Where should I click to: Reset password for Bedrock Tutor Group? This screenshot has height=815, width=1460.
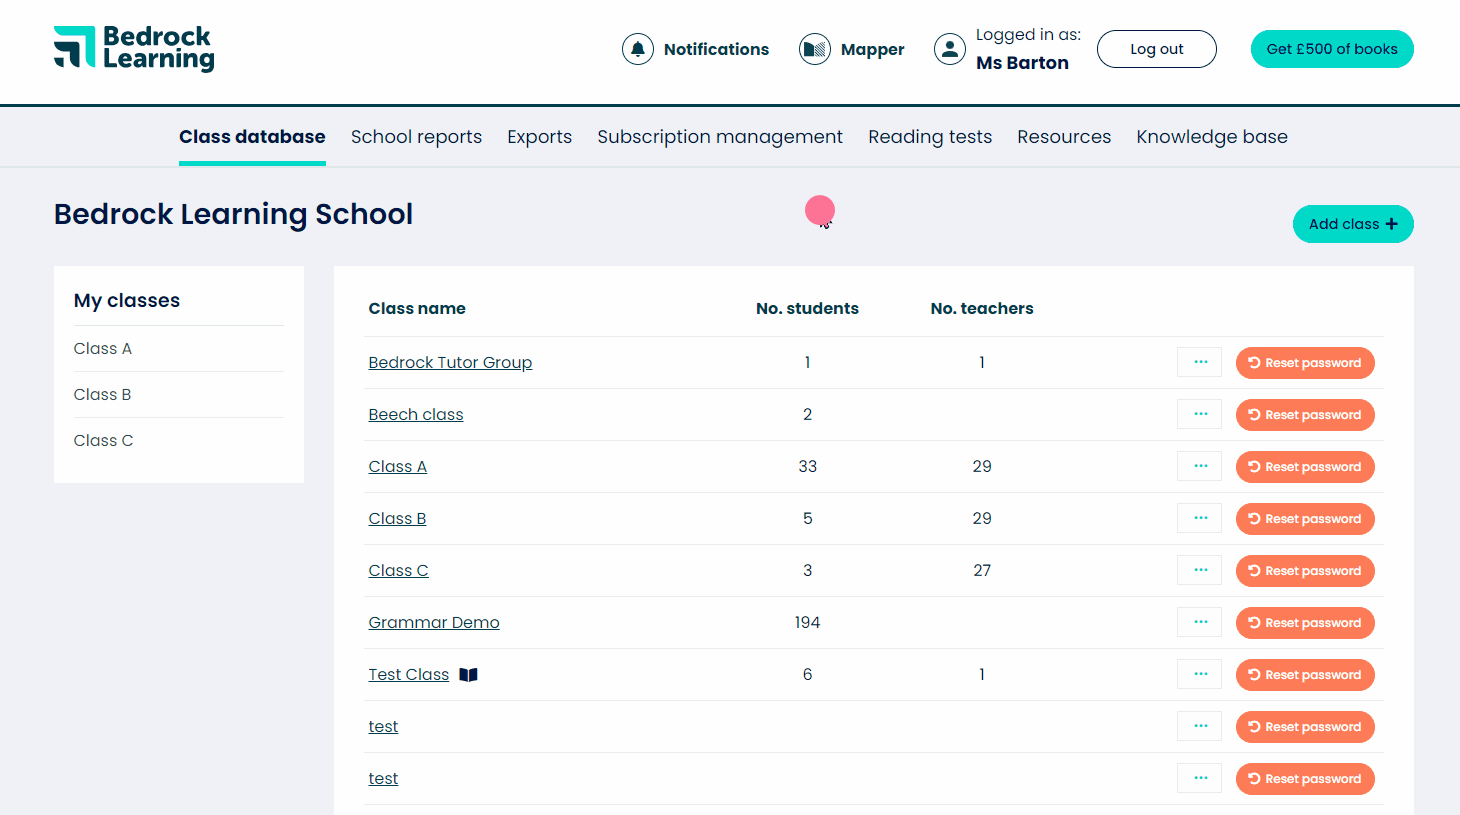[1305, 363]
